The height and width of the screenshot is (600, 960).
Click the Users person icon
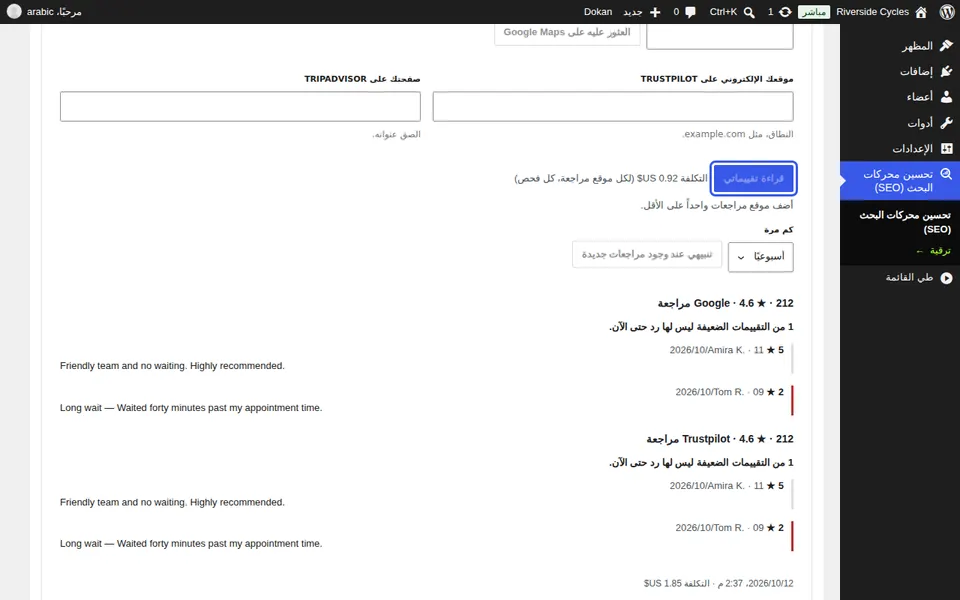pyautogui.click(x=946, y=97)
